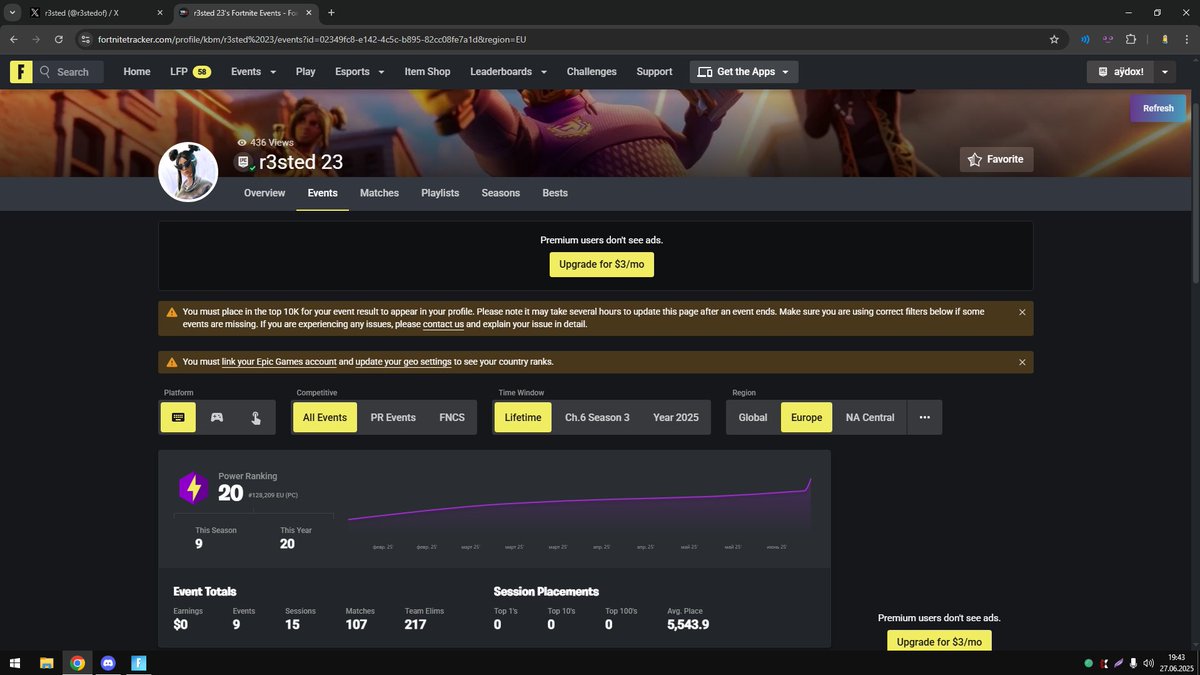
Task: Set time window to Year 2025
Action: tap(676, 417)
